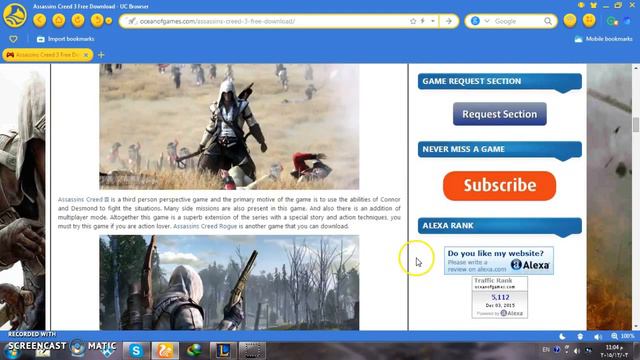Click the undo closed tab icon

[x=97, y=20]
